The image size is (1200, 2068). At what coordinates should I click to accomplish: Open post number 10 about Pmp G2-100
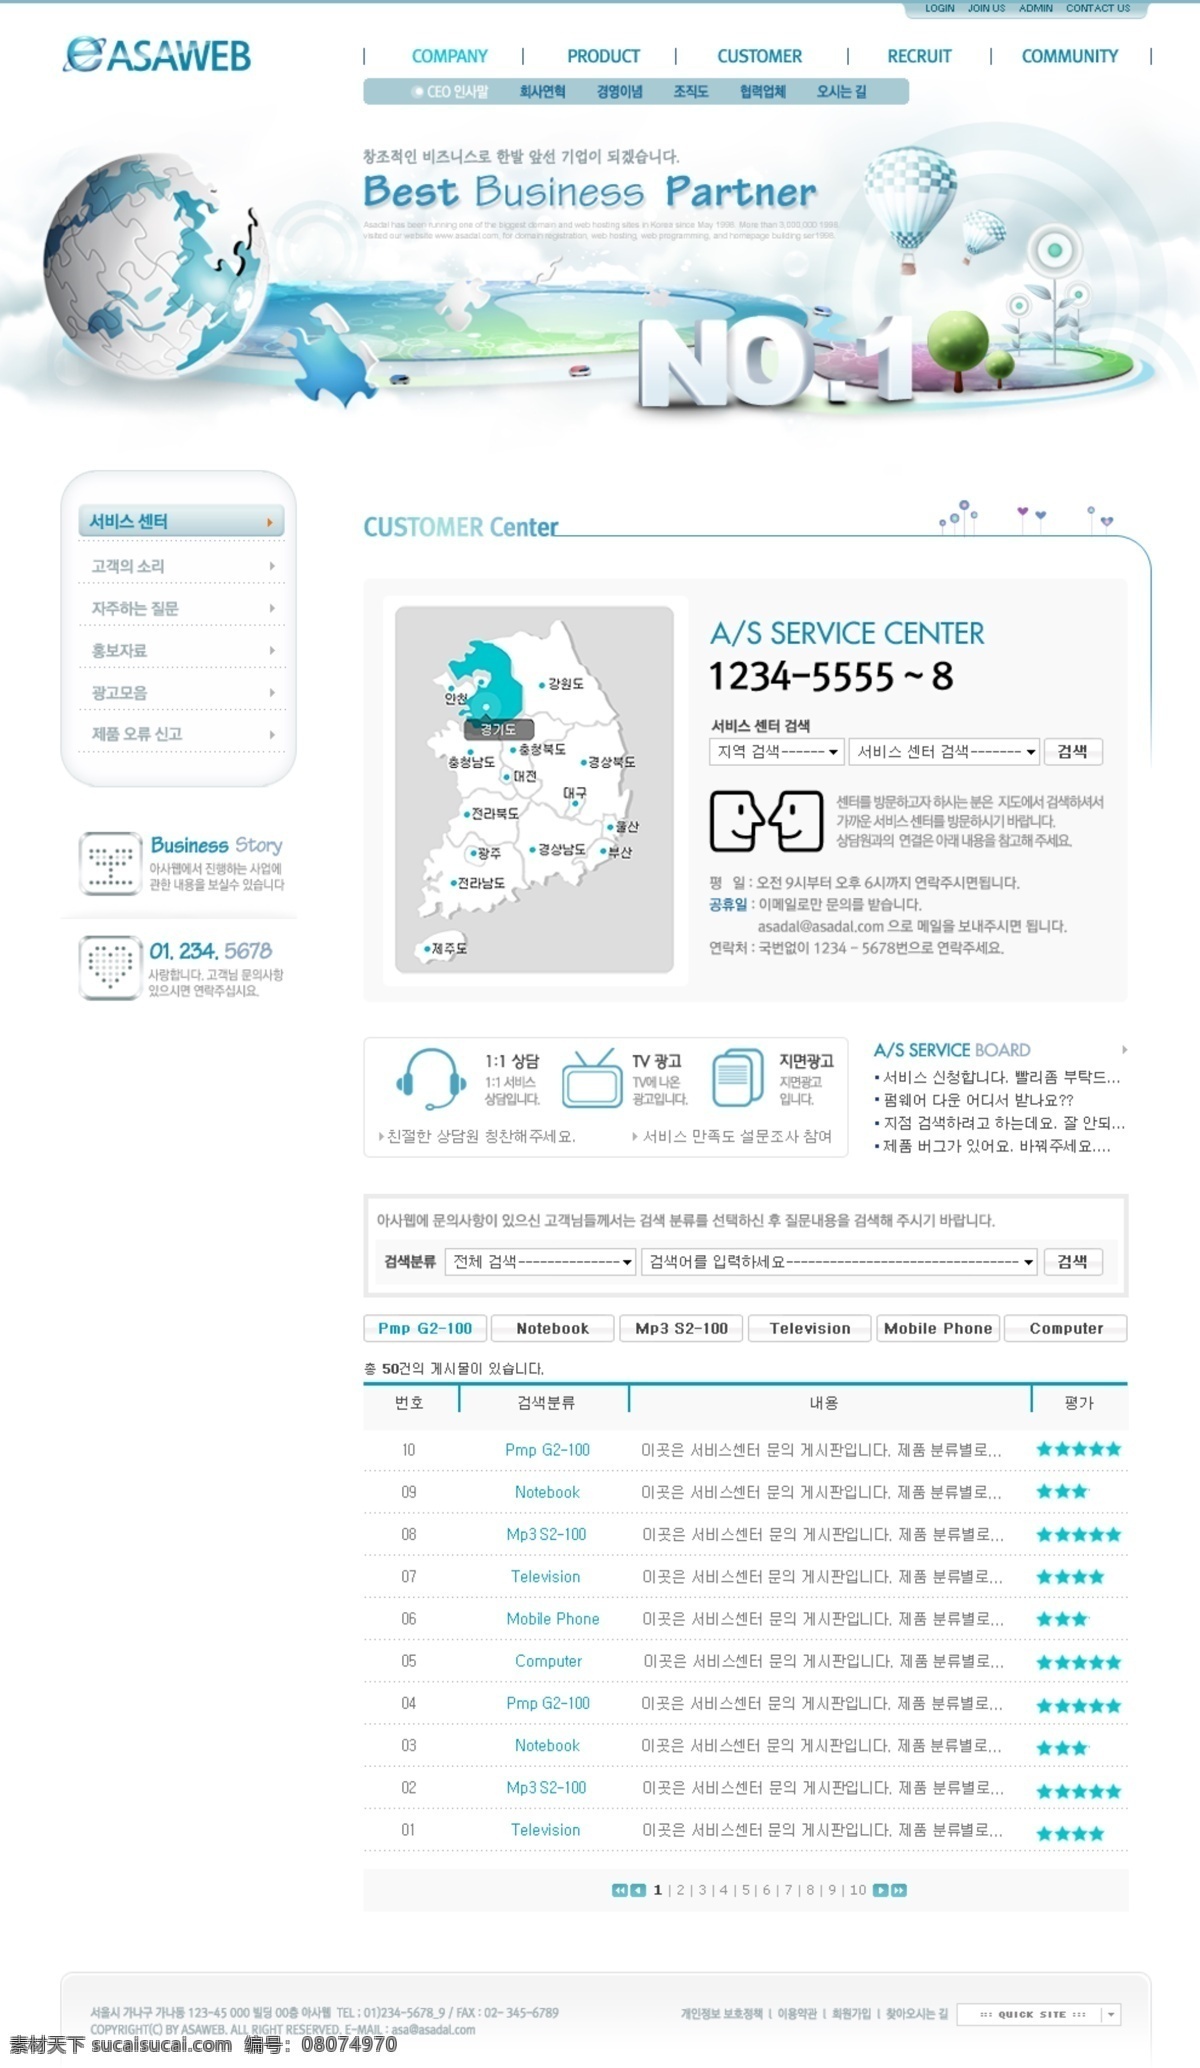coord(745,1449)
